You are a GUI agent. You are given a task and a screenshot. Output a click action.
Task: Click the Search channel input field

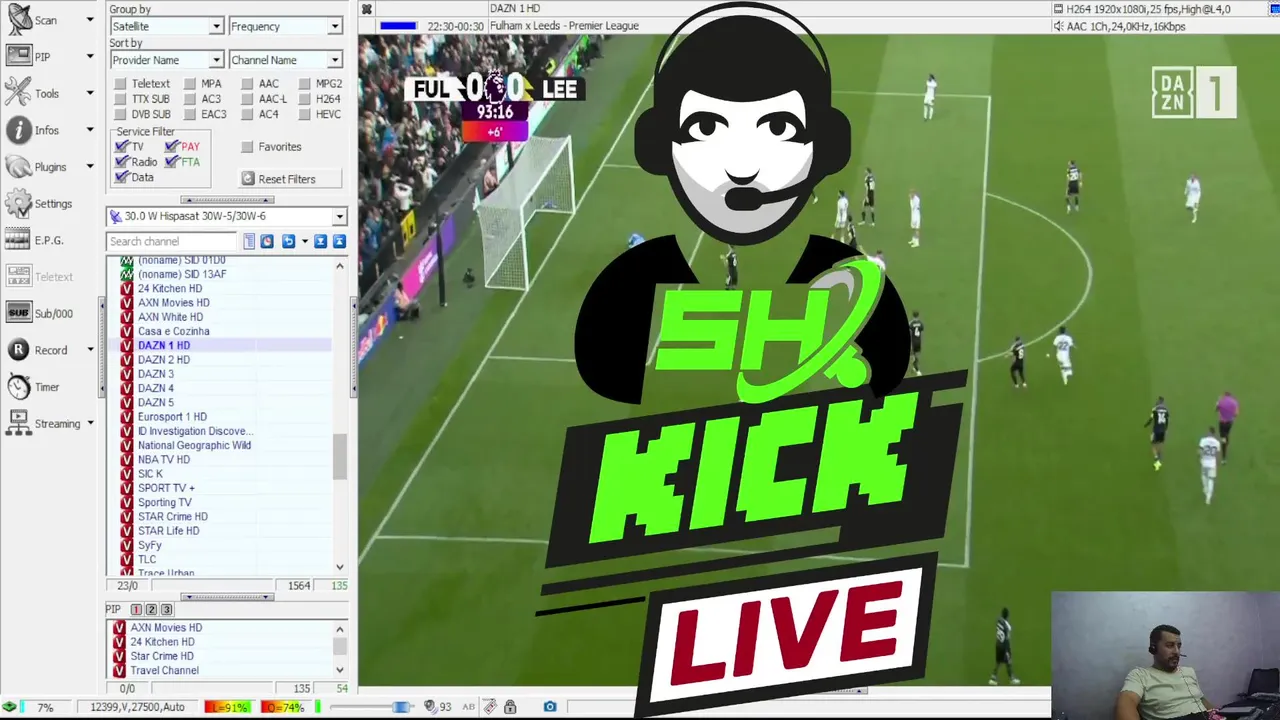click(172, 241)
